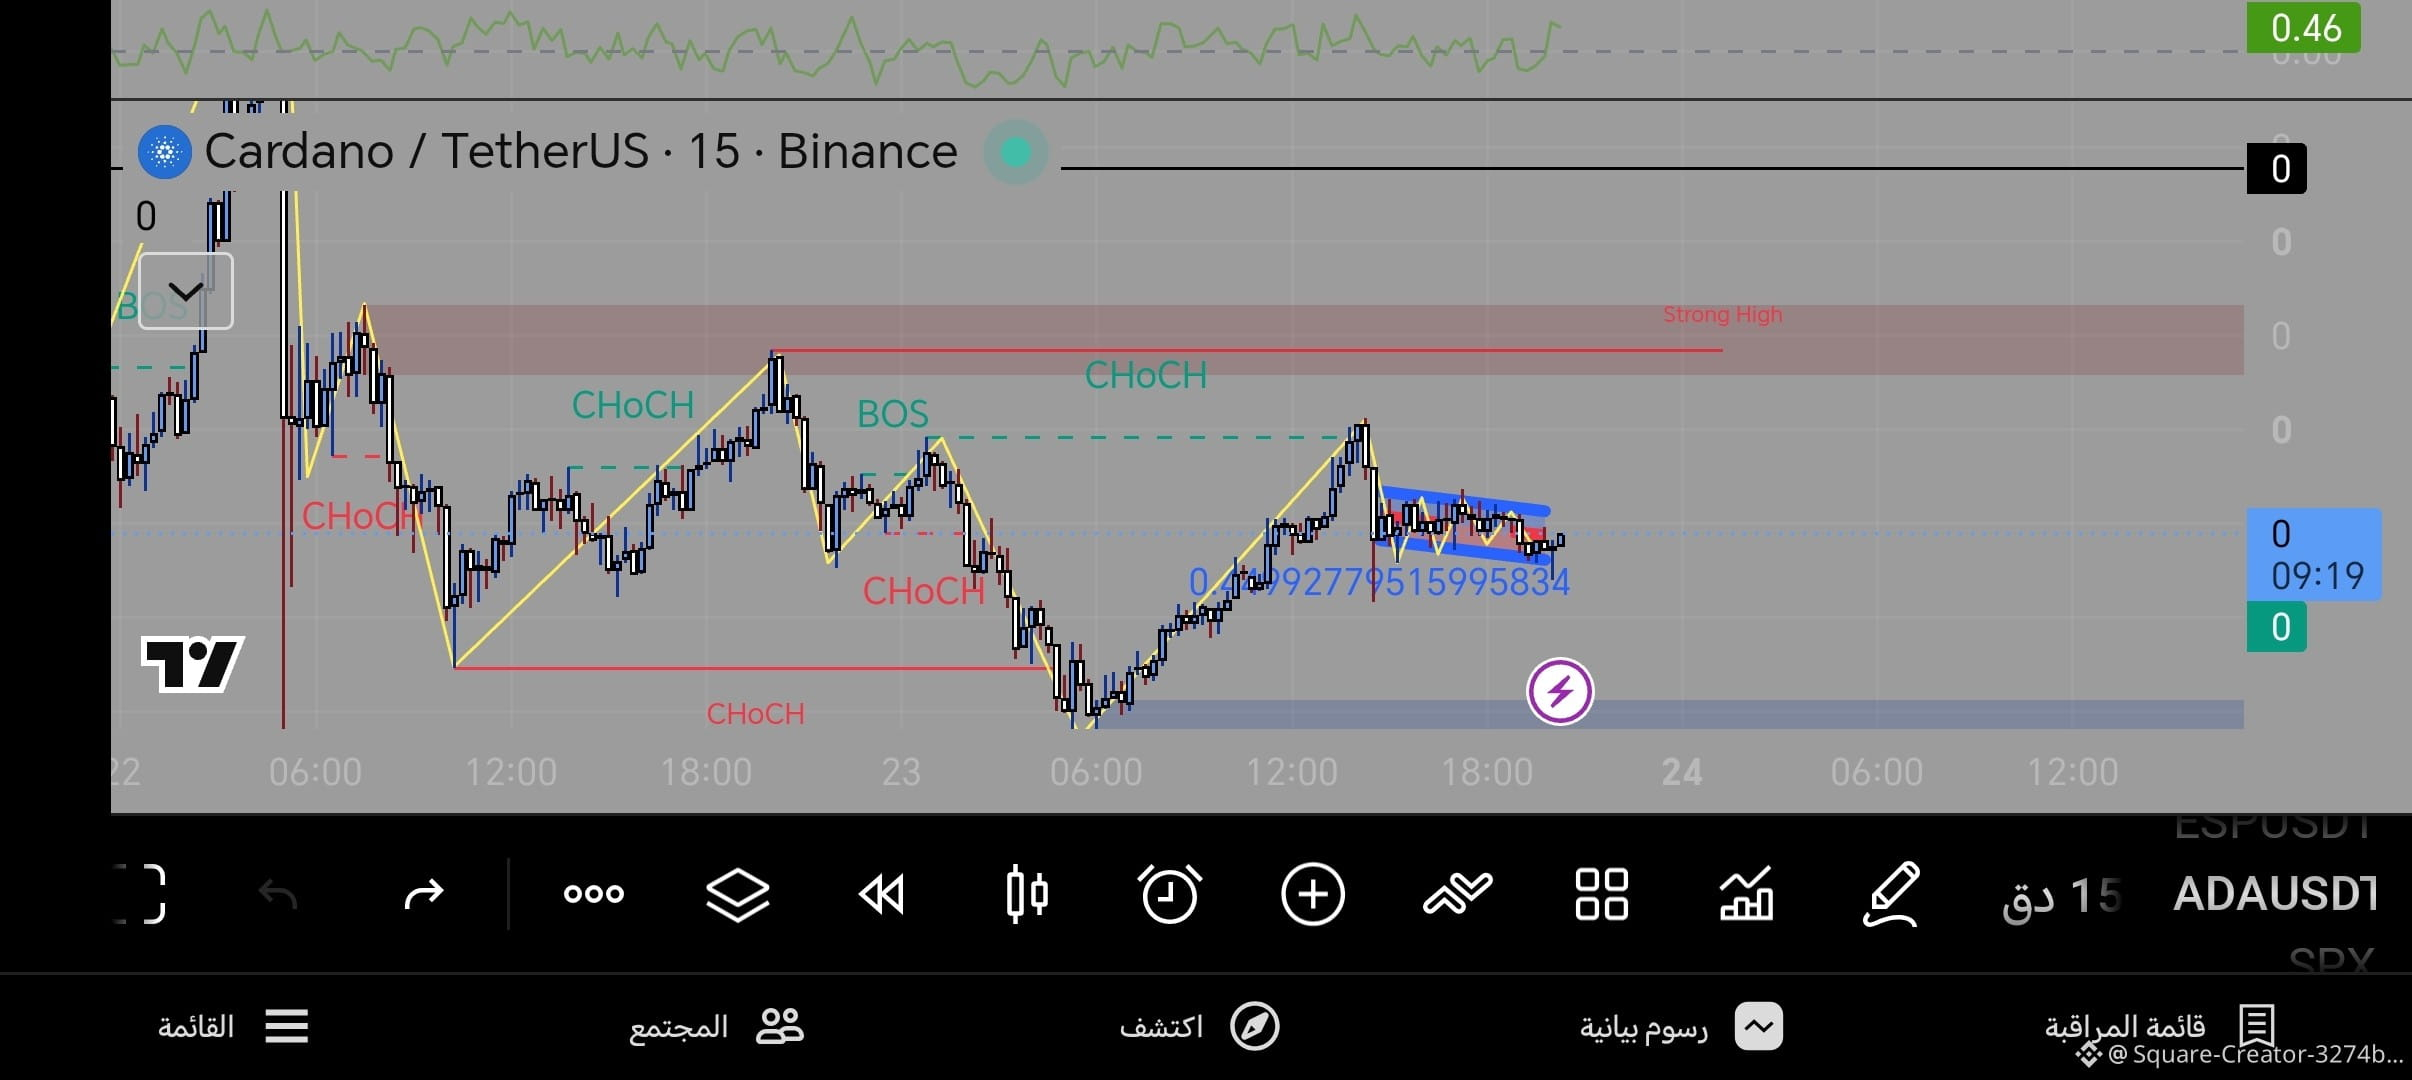The width and height of the screenshot is (2412, 1080).
Task: Open the Cardano / TetherUS chart title
Action: pyautogui.click(x=581, y=152)
